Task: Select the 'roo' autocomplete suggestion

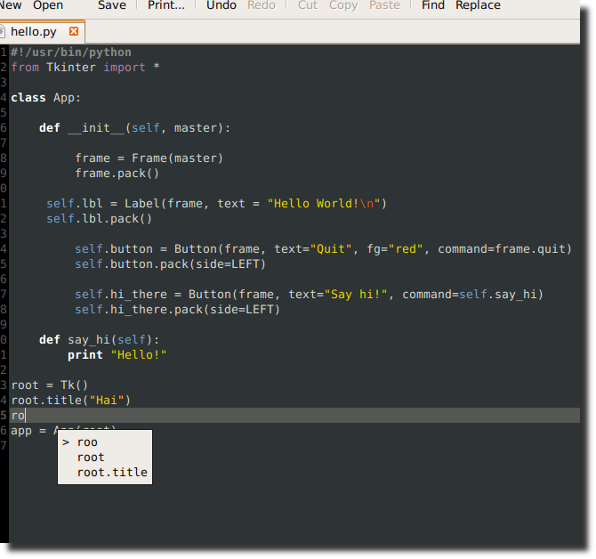Action: pyautogui.click(x=87, y=442)
